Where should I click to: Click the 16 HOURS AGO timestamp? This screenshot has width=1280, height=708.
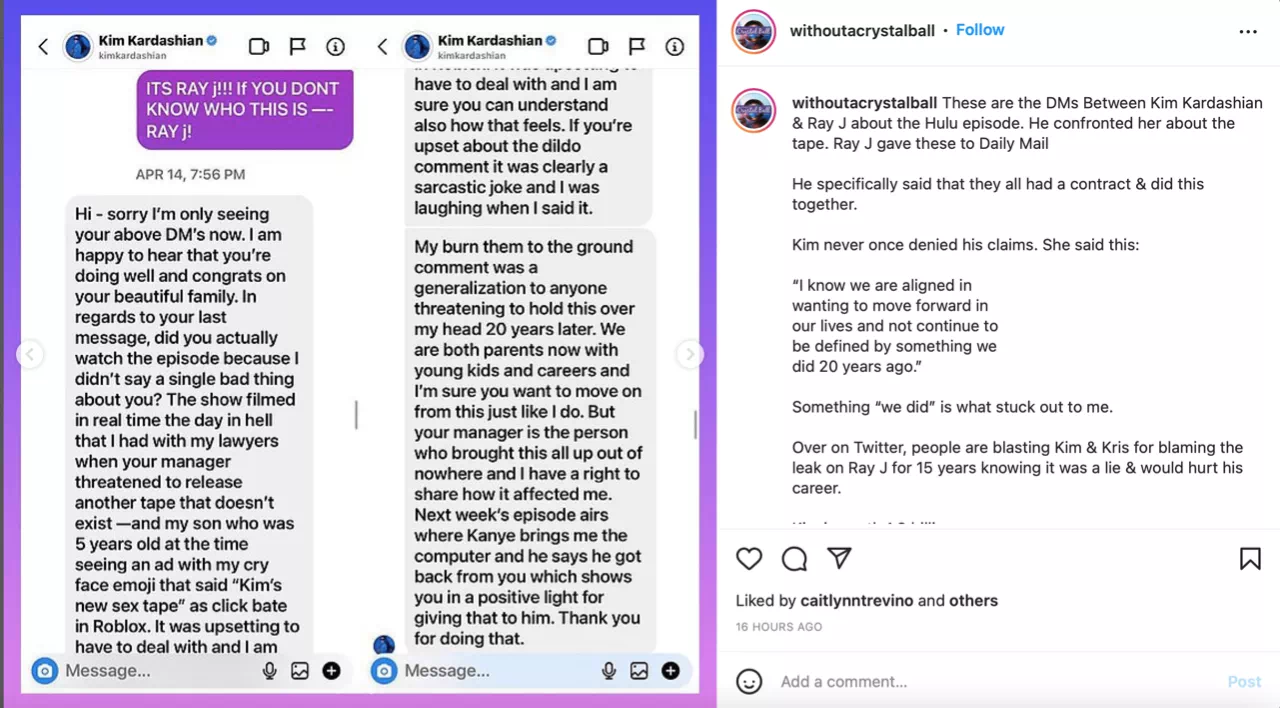click(779, 627)
